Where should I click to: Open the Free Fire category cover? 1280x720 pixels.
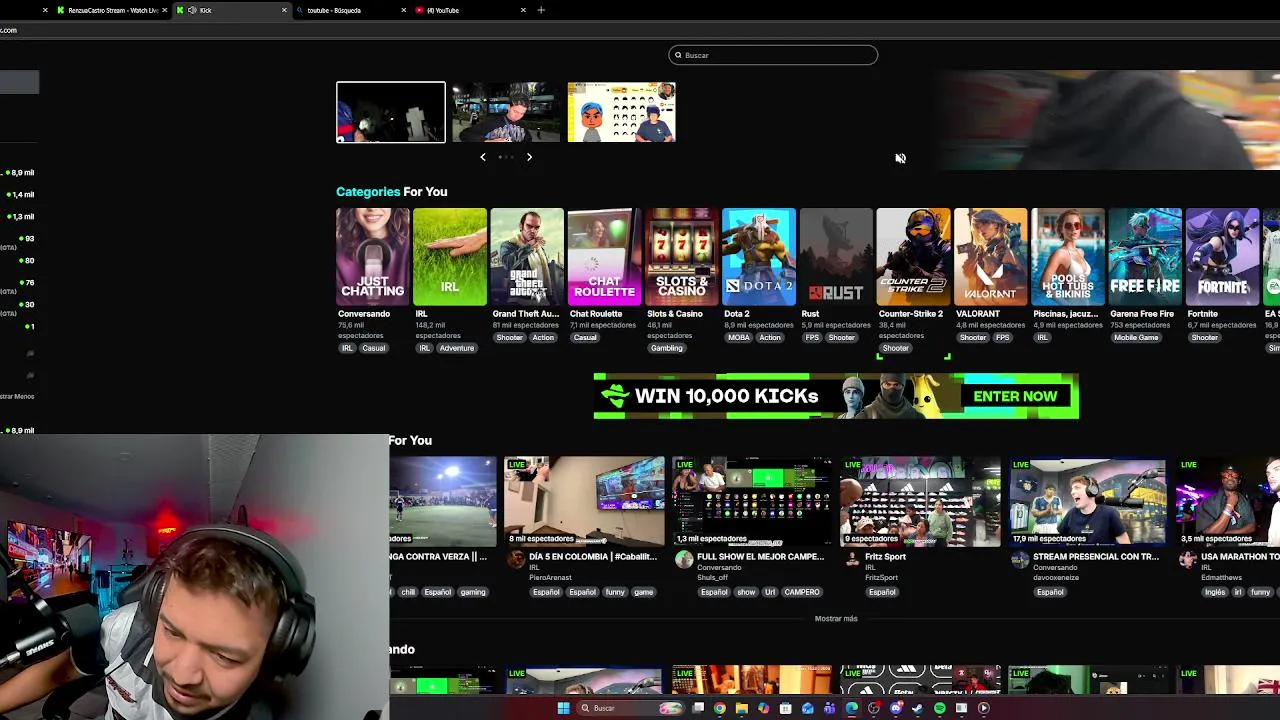pos(1145,256)
